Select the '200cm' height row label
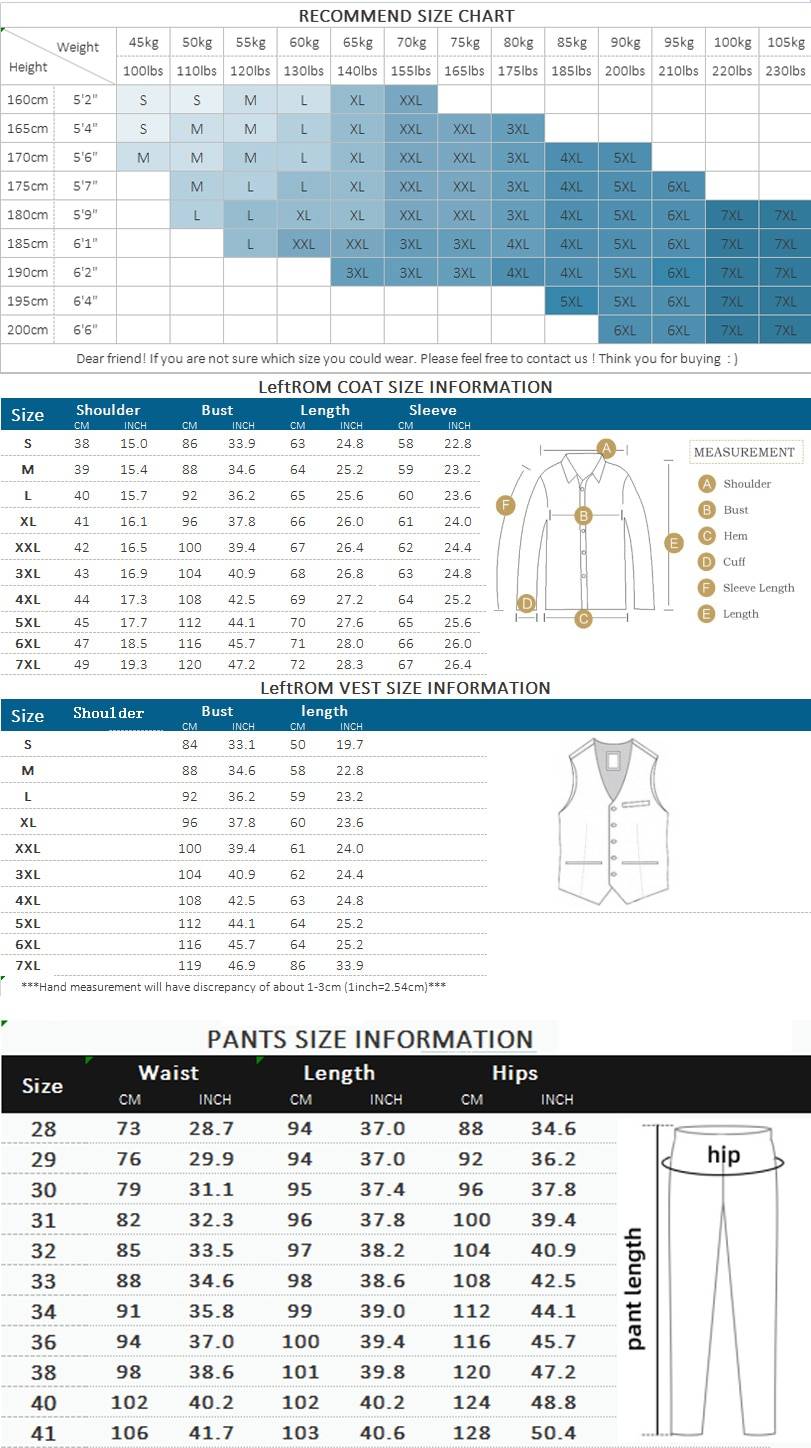The height and width of the screenshot is (1448, 811). tap(28, 330)
